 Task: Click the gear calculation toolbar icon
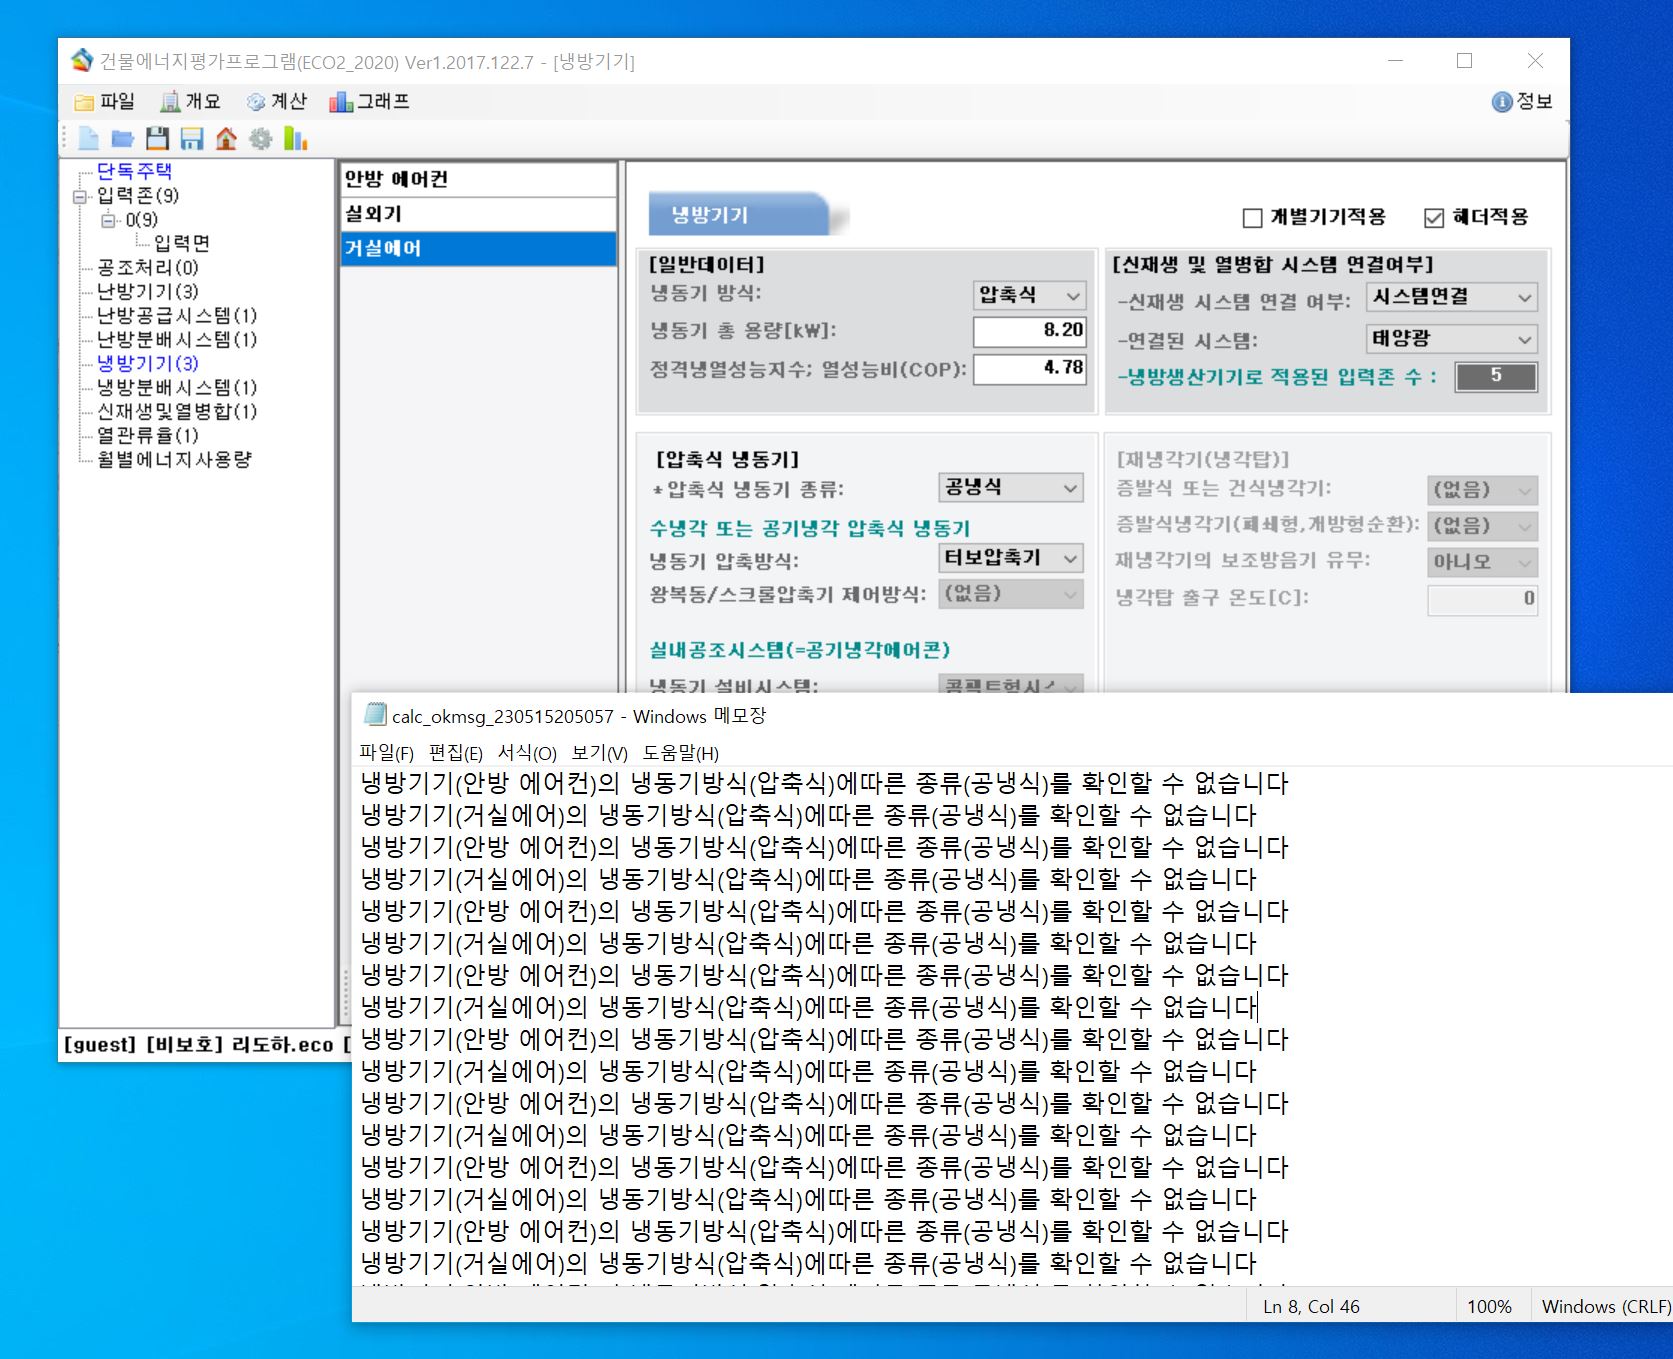[x=260, y=139]
